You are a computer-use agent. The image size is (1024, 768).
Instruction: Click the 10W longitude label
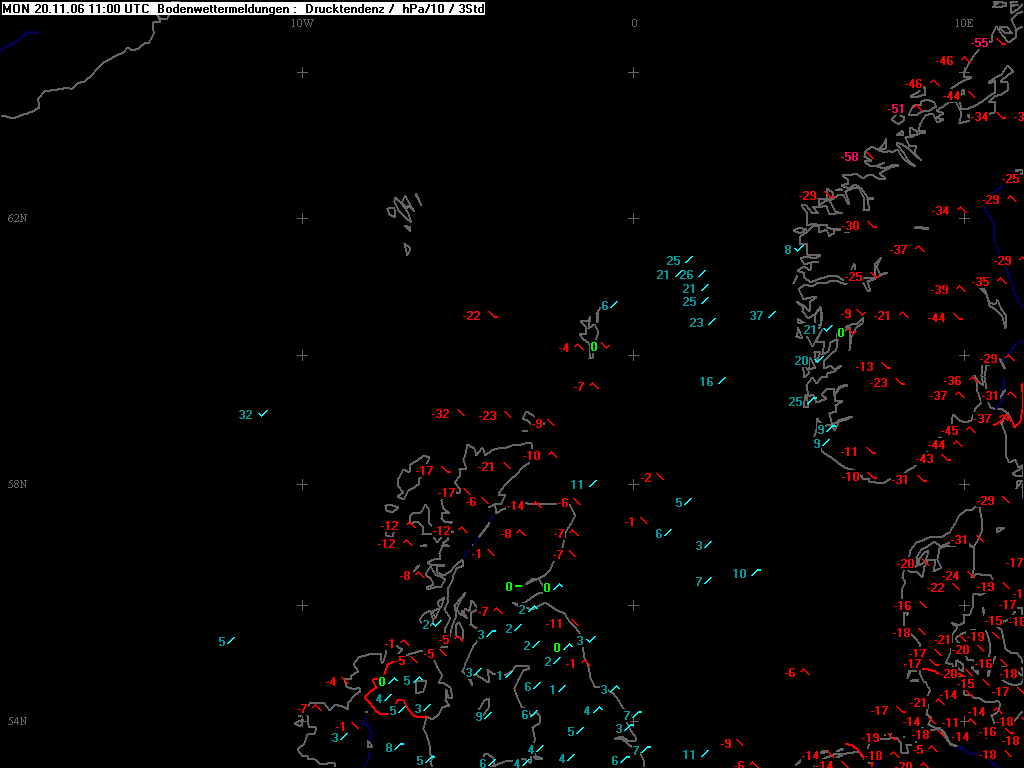tap(302, 23)
